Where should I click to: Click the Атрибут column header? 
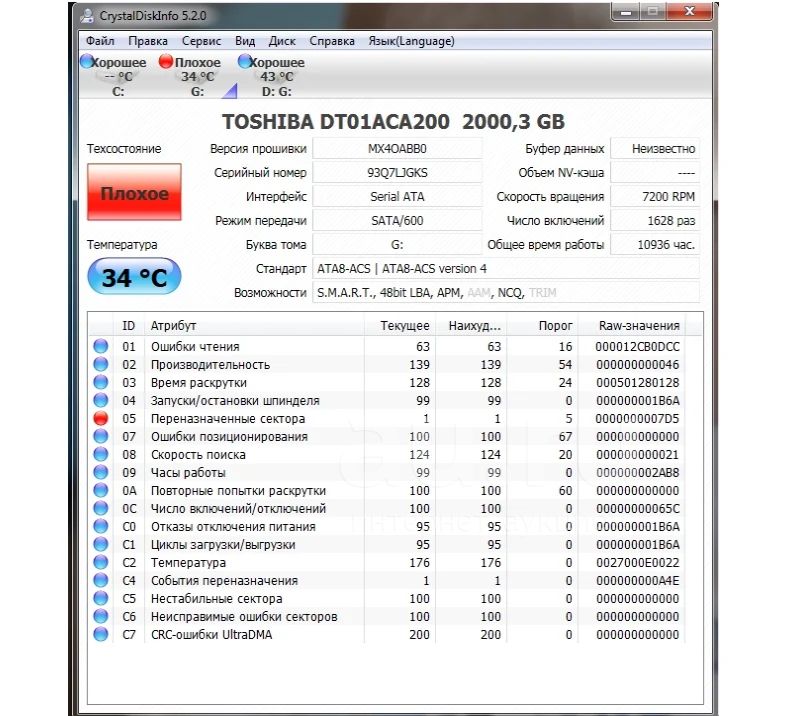(x=254, y=325)
